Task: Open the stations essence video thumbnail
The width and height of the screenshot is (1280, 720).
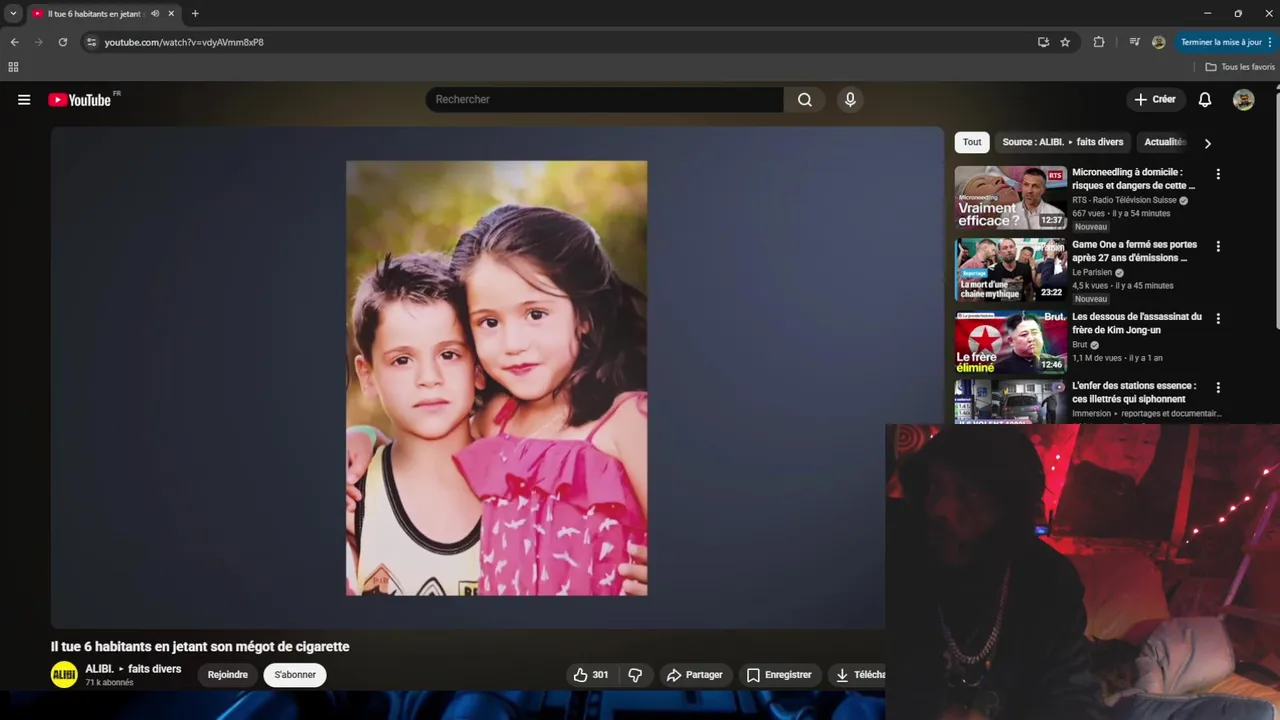Action: click(1010, 402)
